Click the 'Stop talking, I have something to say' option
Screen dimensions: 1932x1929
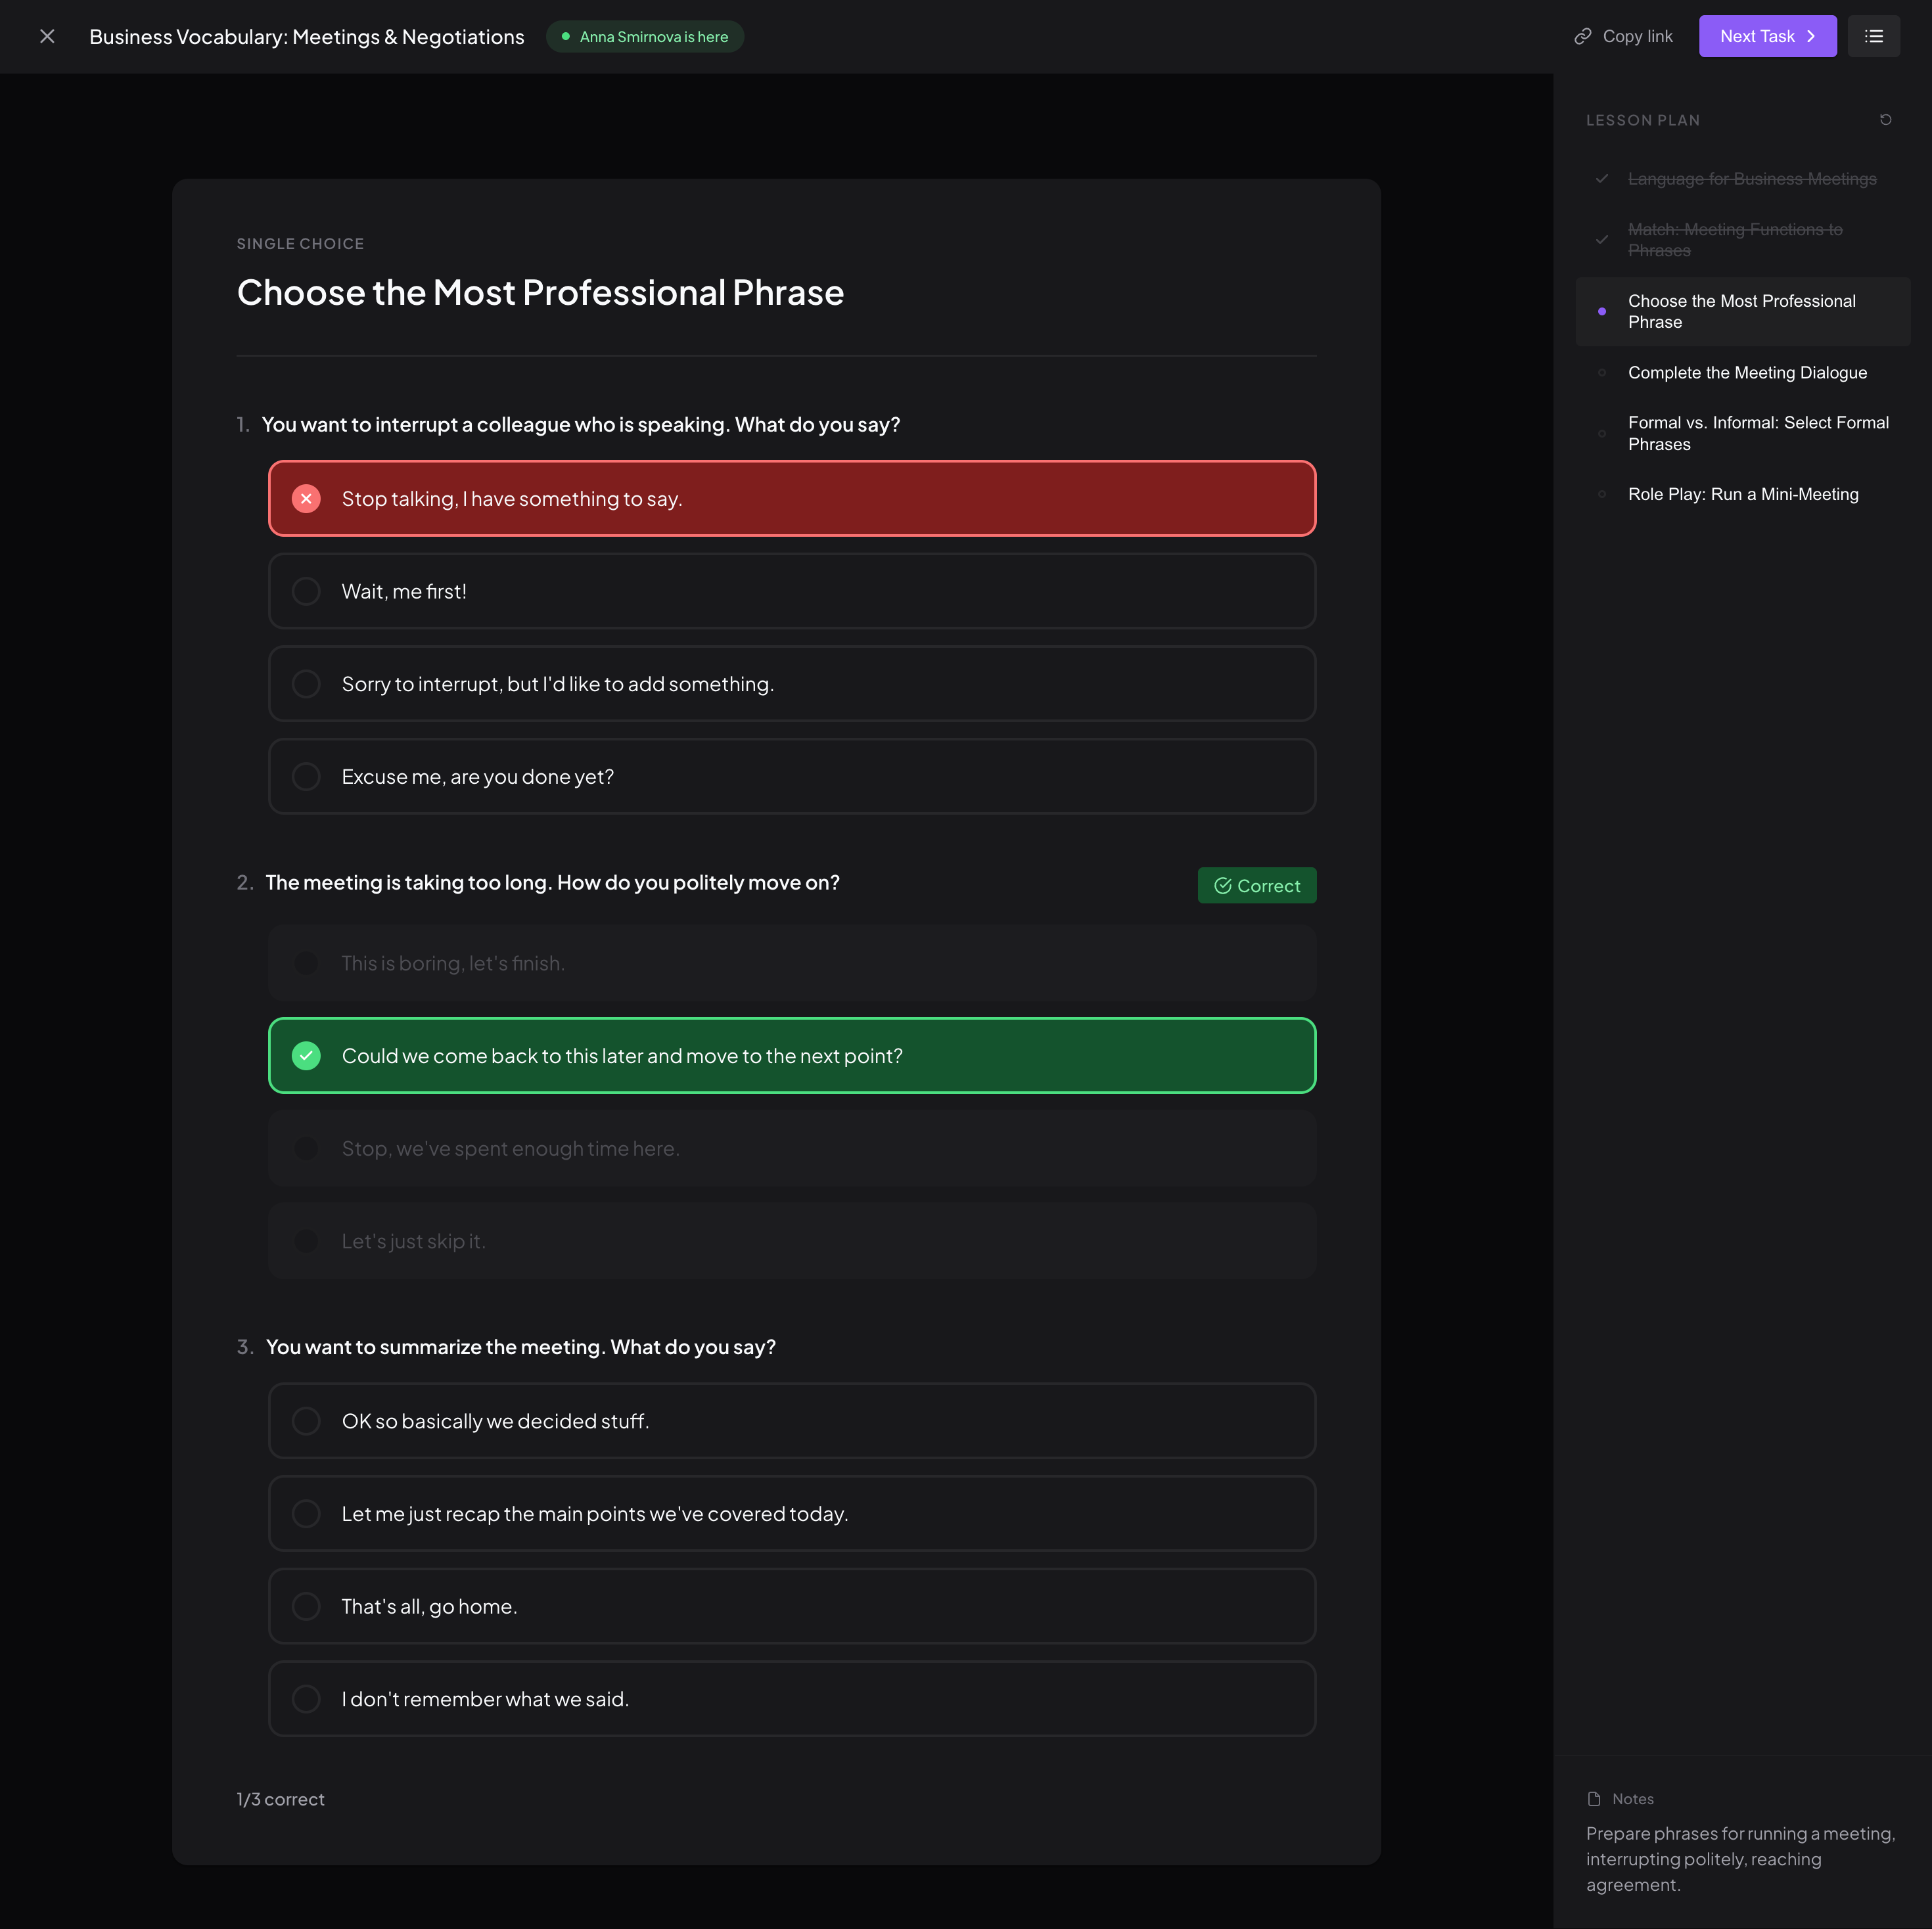click(792, 499)
